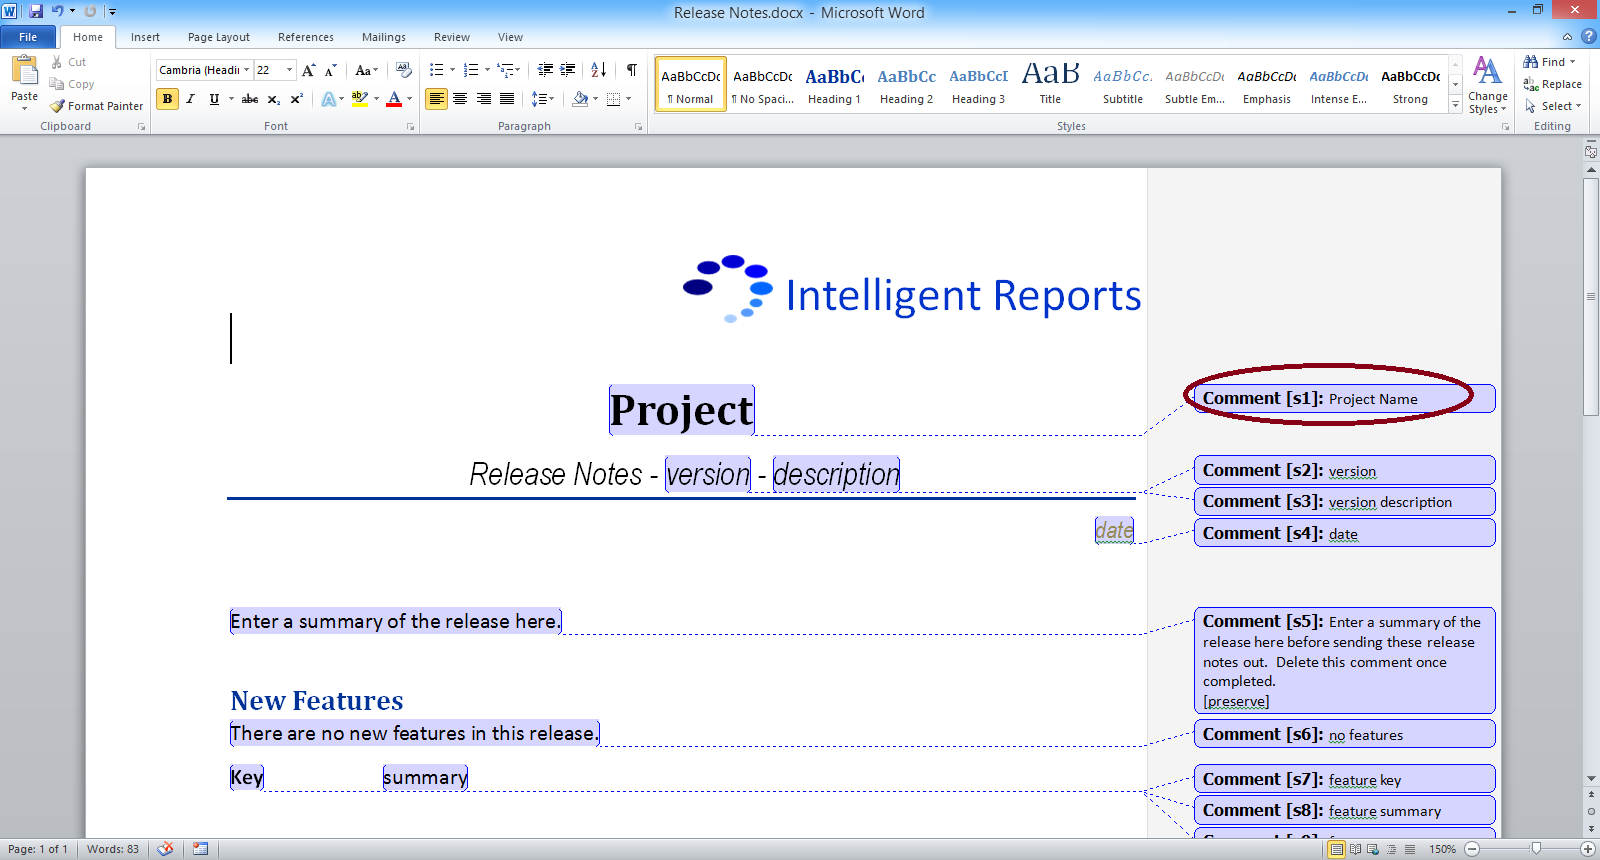The height and width of the screenshot is (860, 1600).
Task: Switch to the Page Layout tab
Action: click(x=219, y=37)
